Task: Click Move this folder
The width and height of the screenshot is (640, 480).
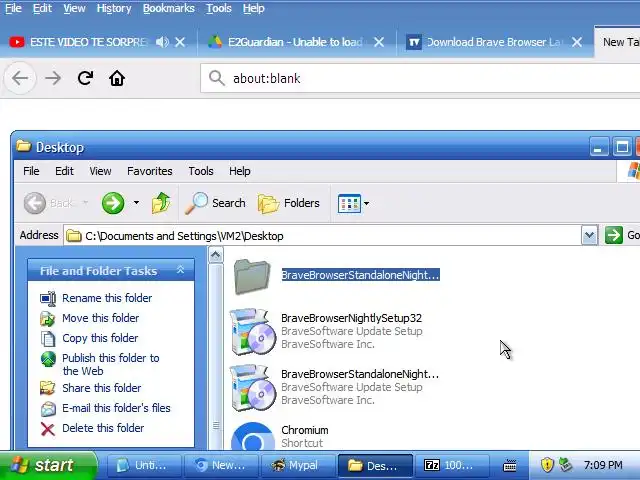Action: click(x=100, y=318)
